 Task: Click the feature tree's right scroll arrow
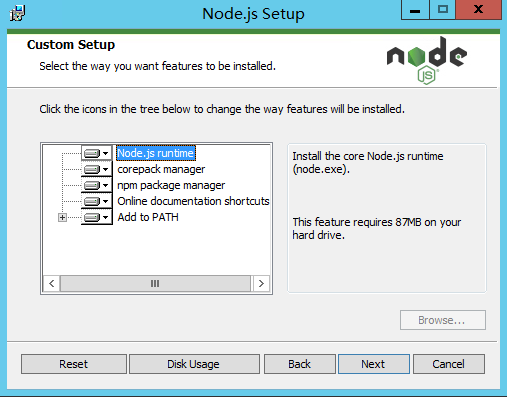pyautogui.click(x=261, y=284)
